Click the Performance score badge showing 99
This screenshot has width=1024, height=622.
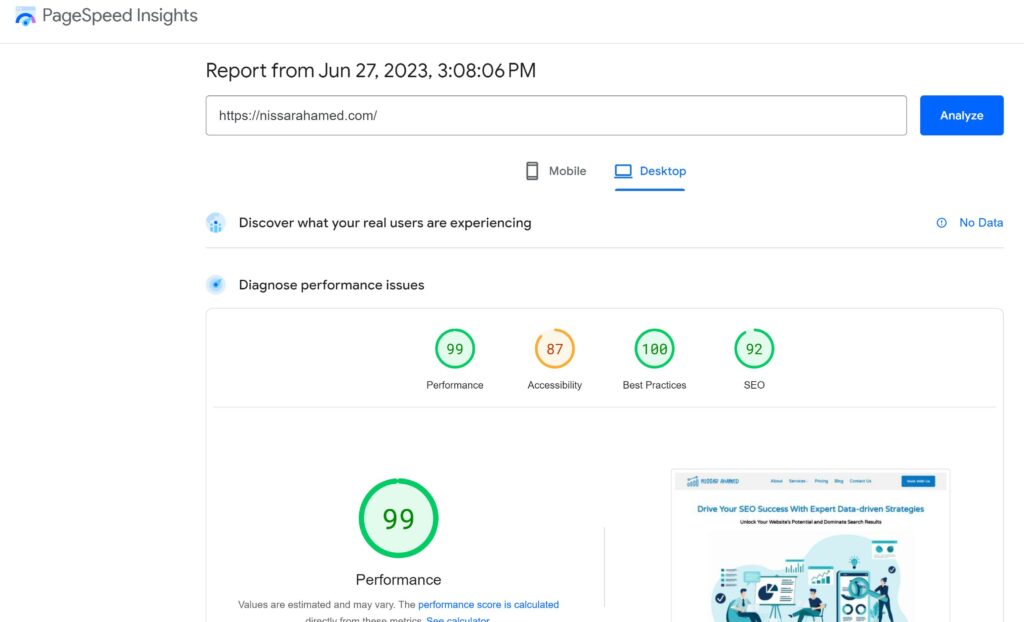pos(454,349)
